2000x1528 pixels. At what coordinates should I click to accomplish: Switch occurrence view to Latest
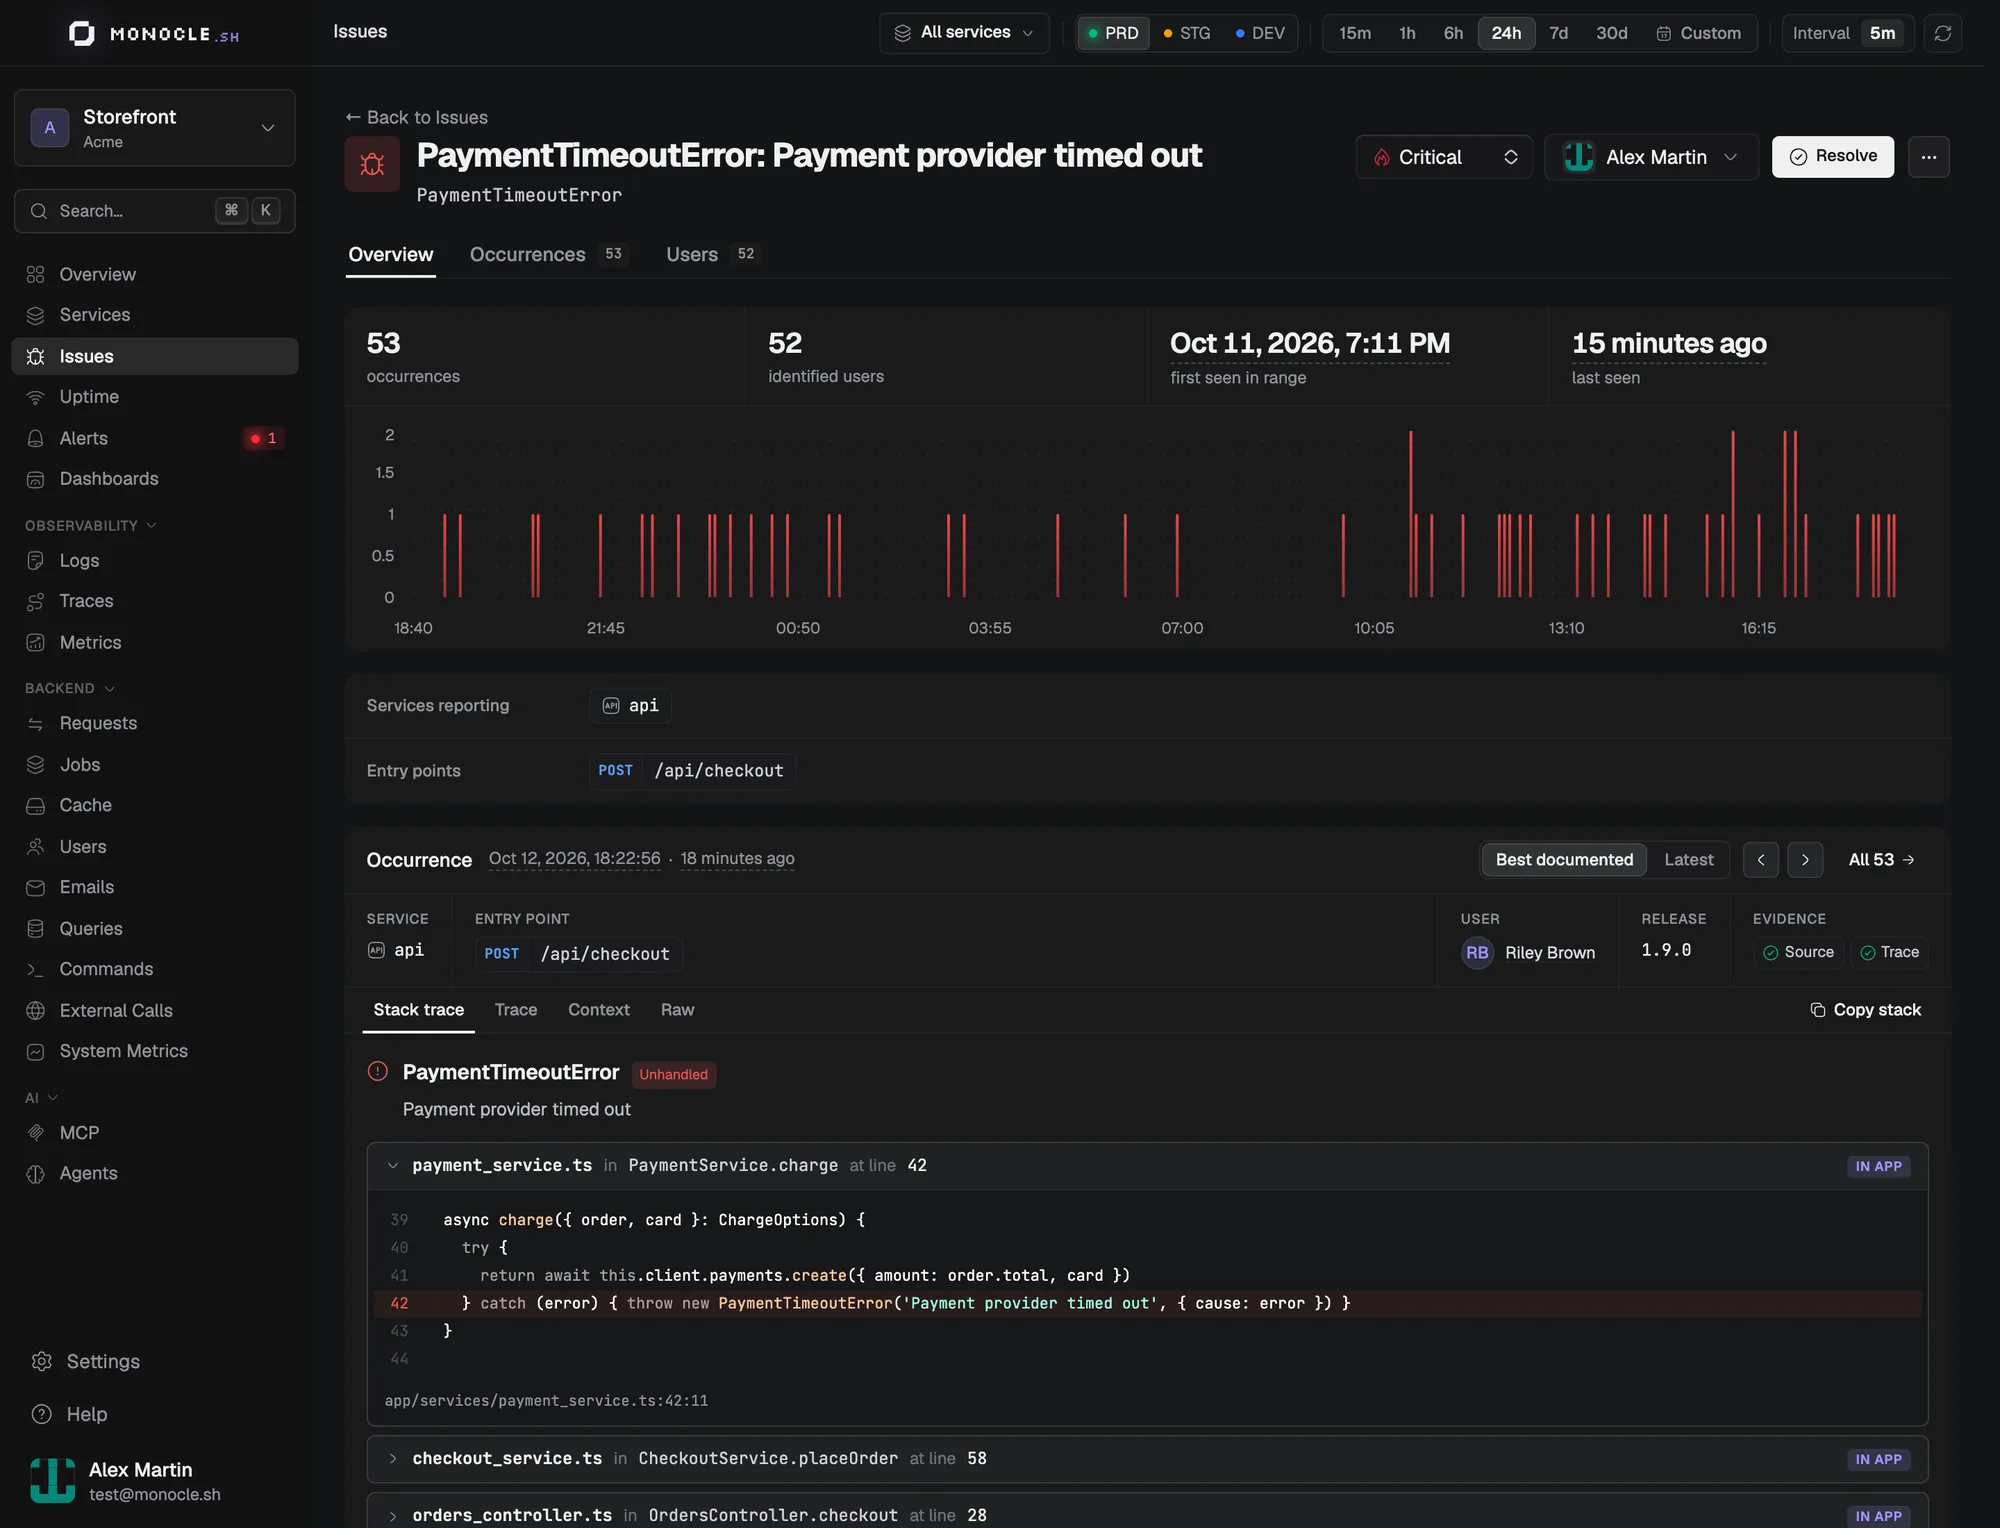coord(1688,860)
